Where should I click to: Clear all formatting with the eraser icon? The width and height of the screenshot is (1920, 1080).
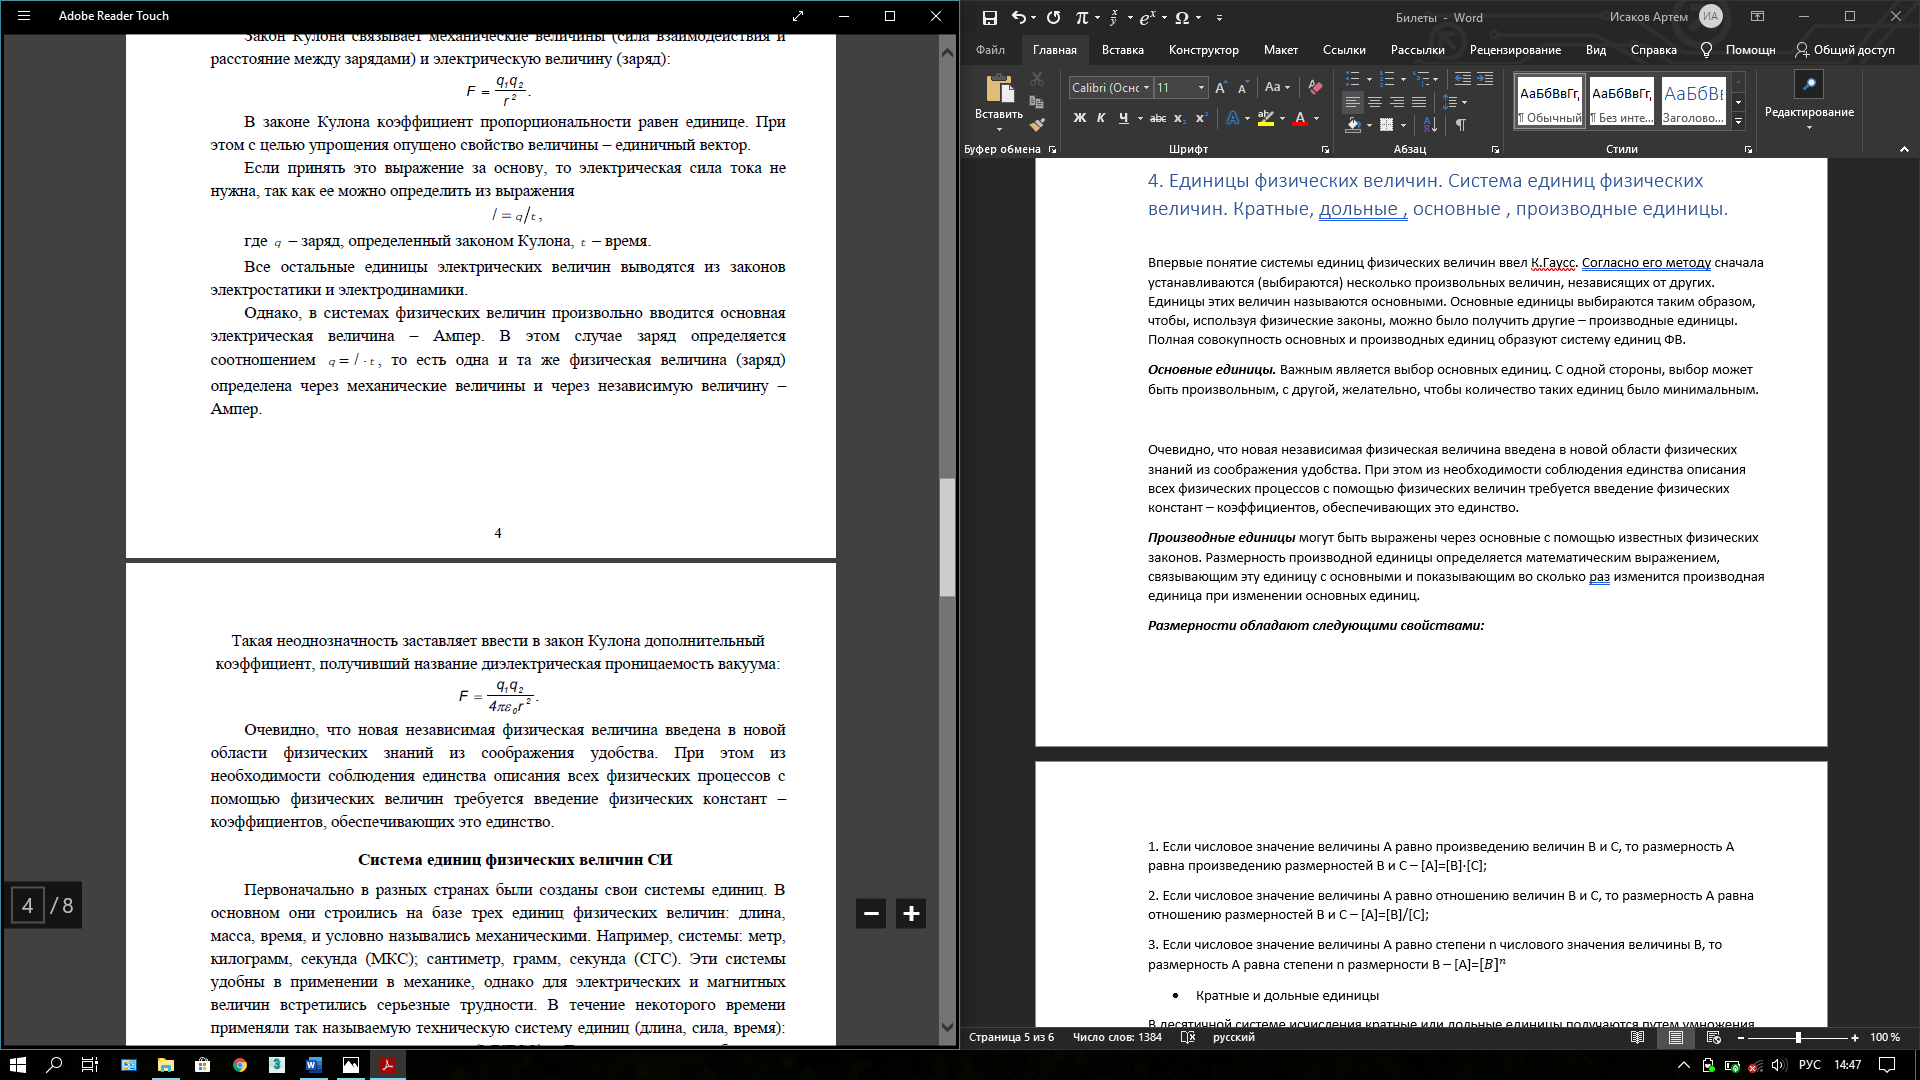tap(1315, 88)
